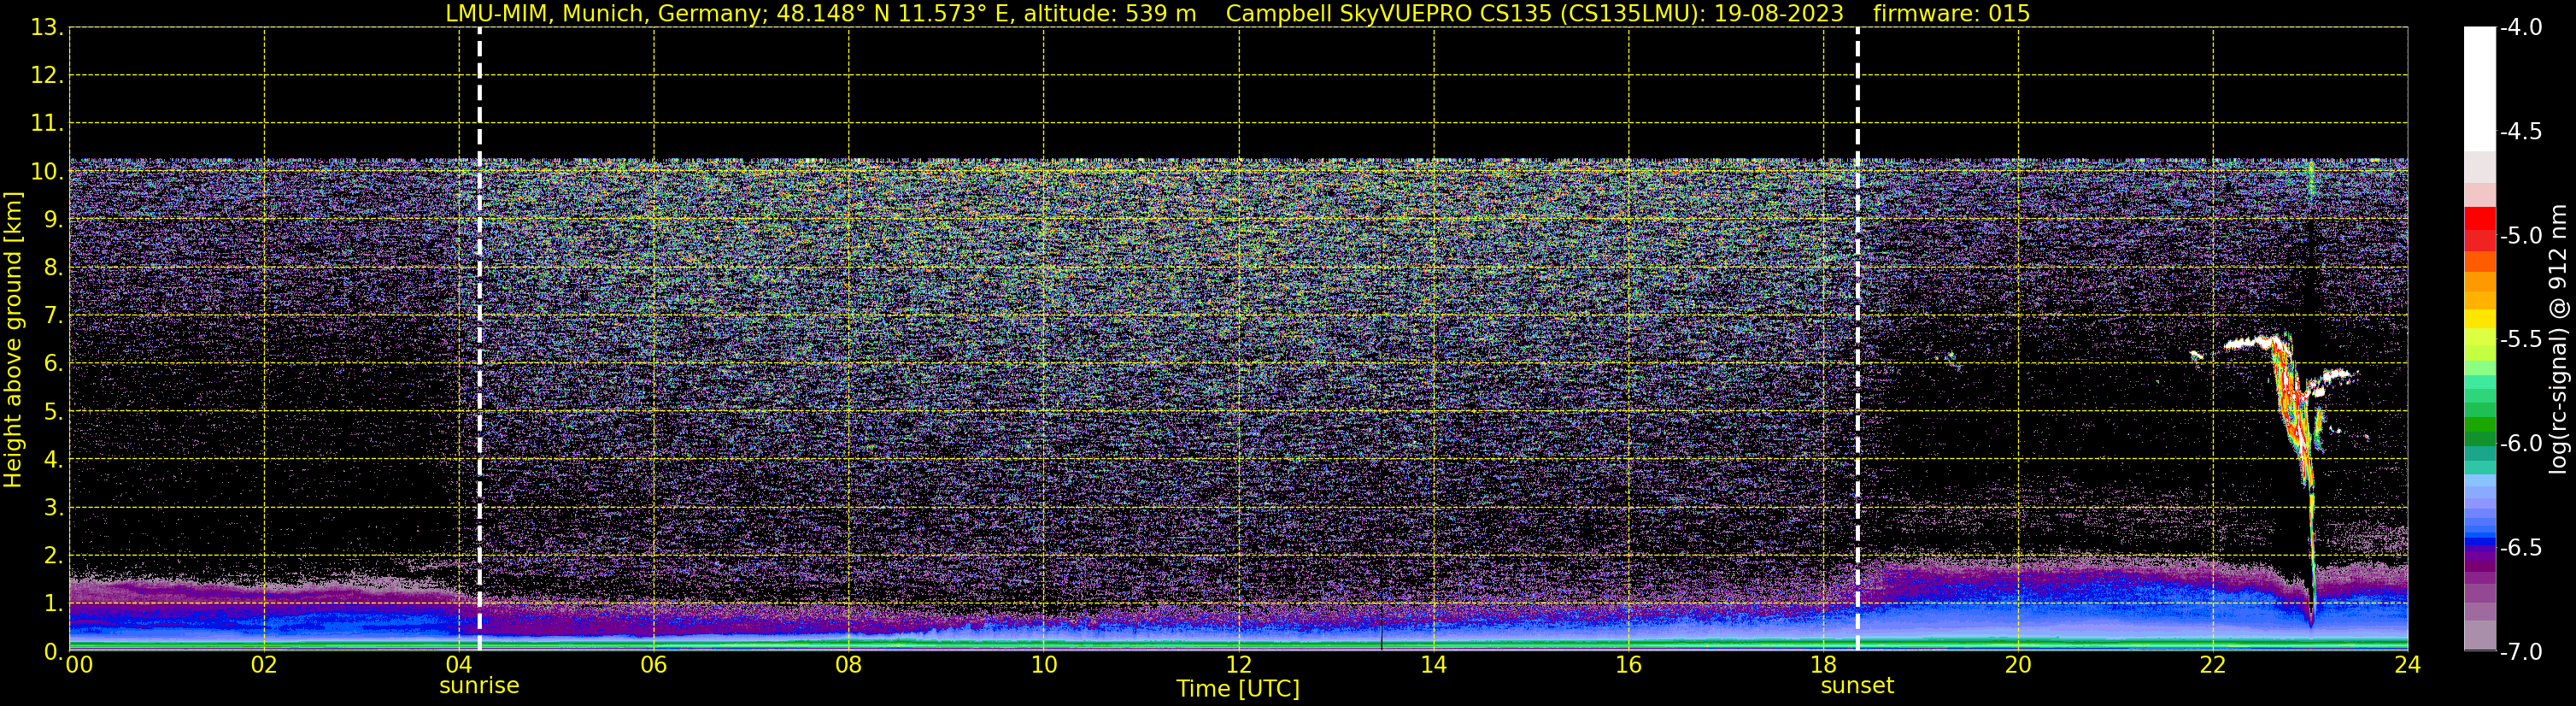This screenshot has width=2576, height=706.
Task: Click the dashed white sunrise marker line
Action: tap(480, 339)
